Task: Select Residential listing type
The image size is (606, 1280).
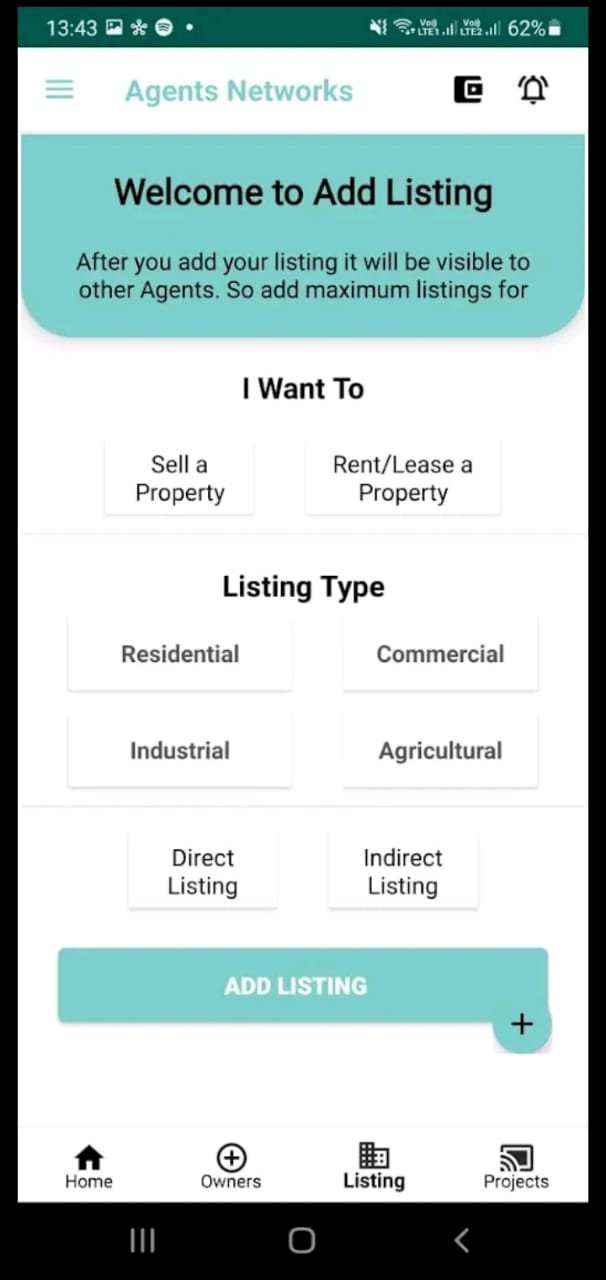Action: [180, 654]
